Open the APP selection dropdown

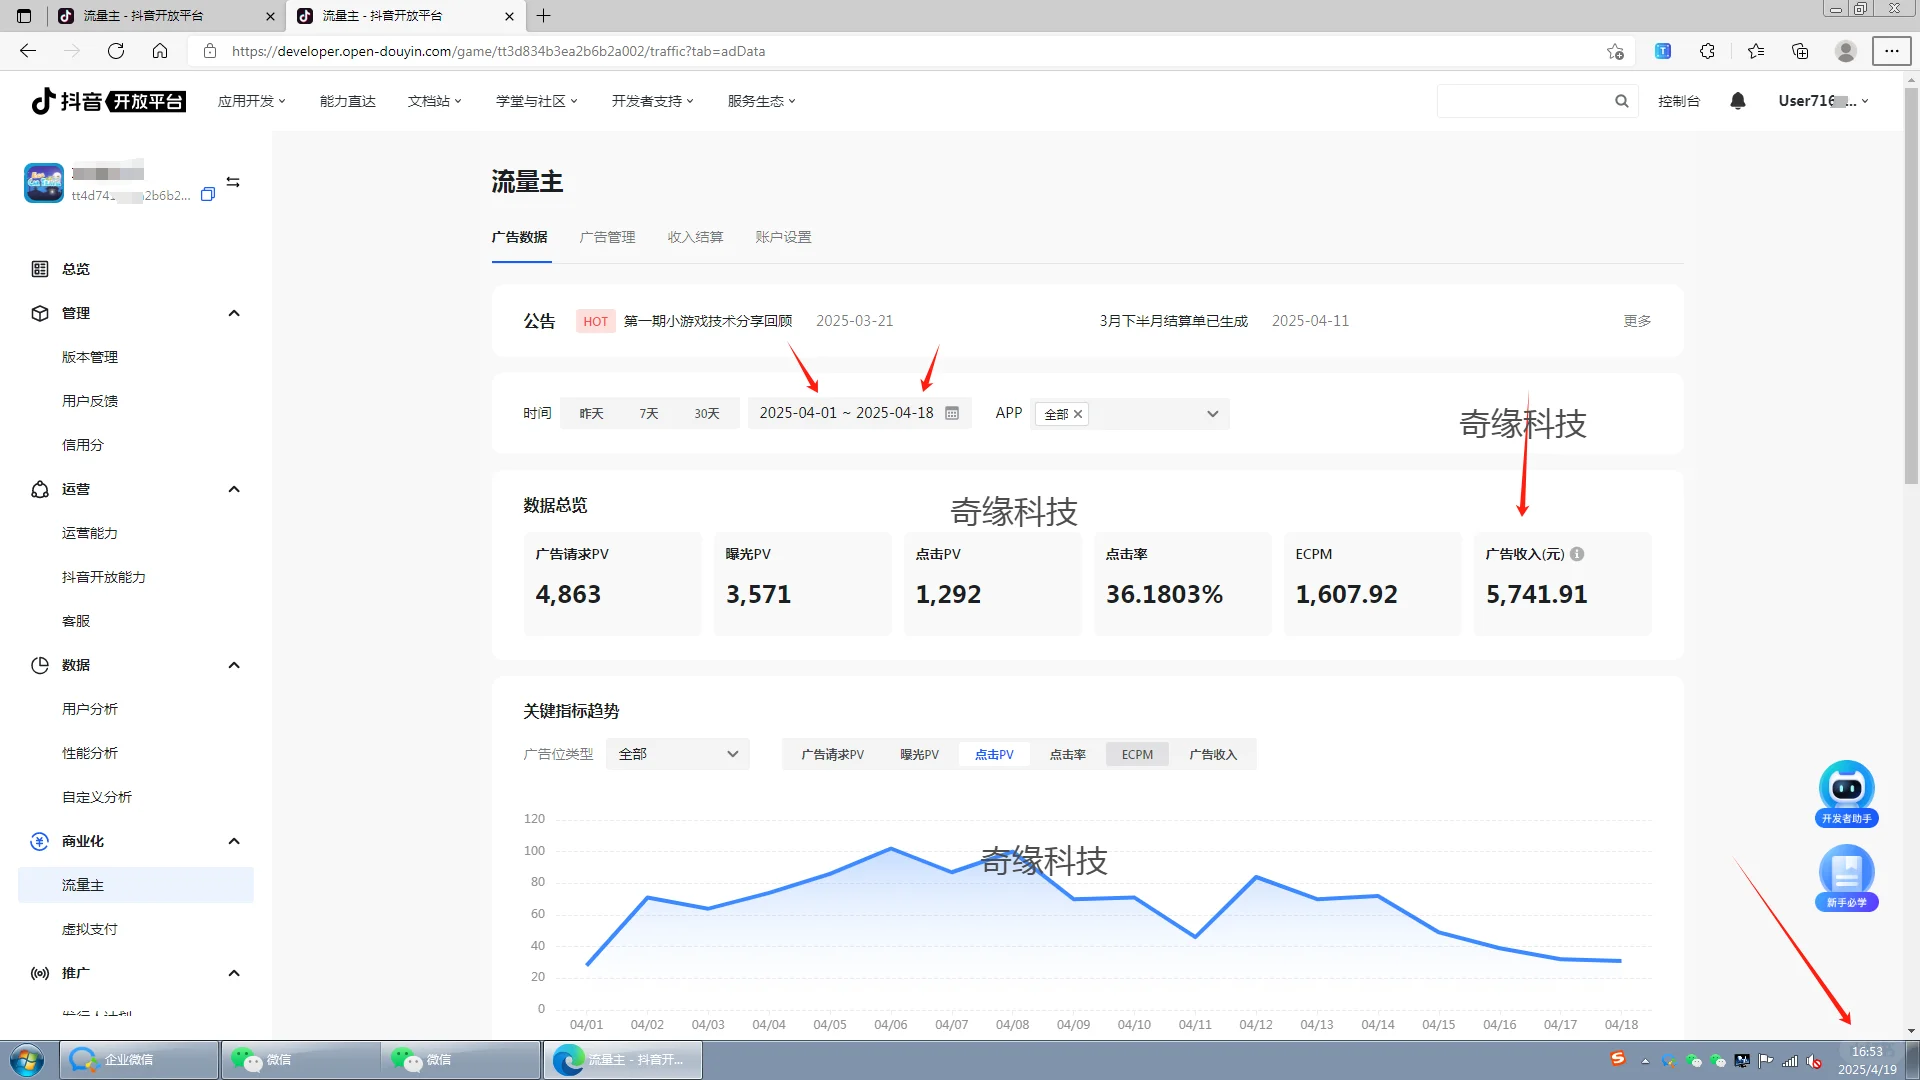pyautogui.click(x=1128, y=413)
